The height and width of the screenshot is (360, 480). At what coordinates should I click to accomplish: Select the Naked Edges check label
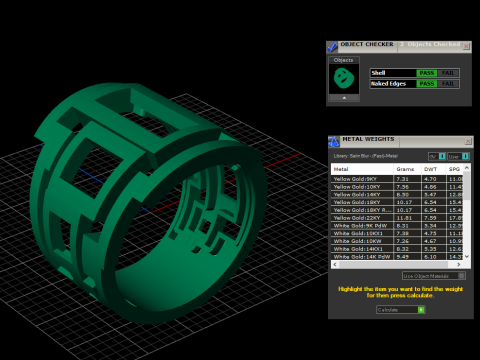point(388,84)
